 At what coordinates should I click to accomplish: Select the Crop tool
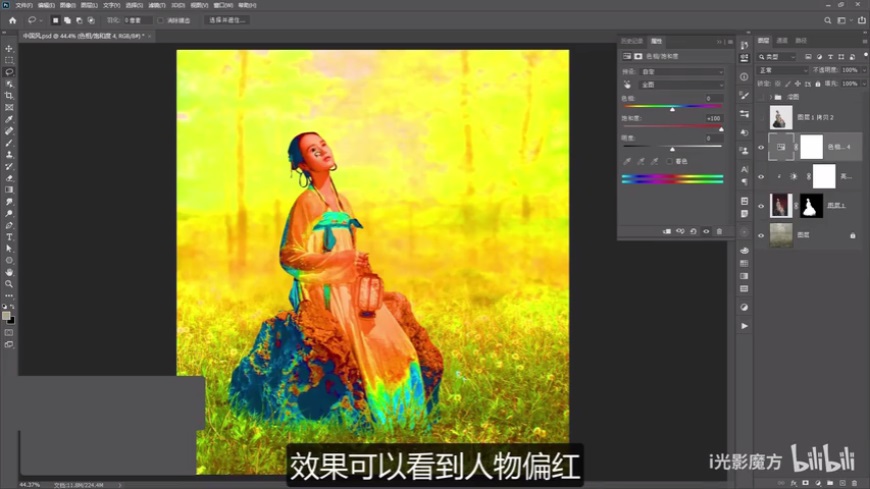pyautogui.click(x=9, y=95)
